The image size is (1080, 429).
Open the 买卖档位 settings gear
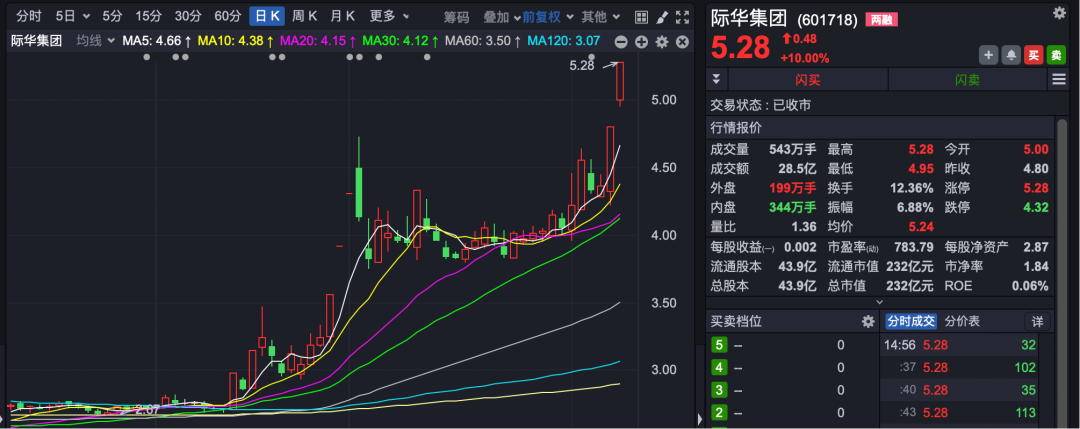coord(868,321)
